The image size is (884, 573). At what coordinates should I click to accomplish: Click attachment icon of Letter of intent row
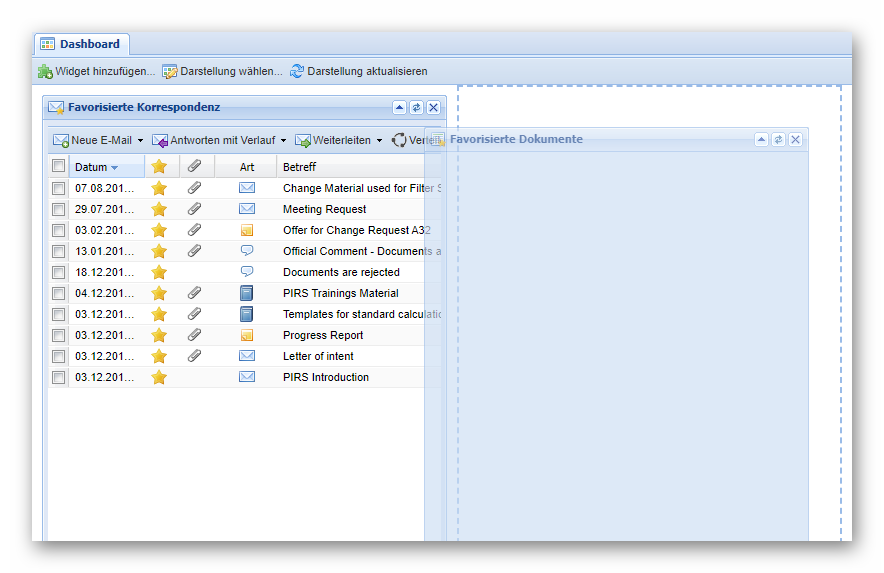195,355
